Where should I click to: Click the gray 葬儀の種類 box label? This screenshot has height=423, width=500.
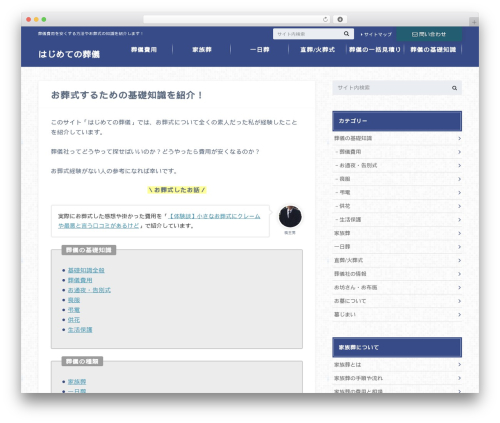coord(82,362)
